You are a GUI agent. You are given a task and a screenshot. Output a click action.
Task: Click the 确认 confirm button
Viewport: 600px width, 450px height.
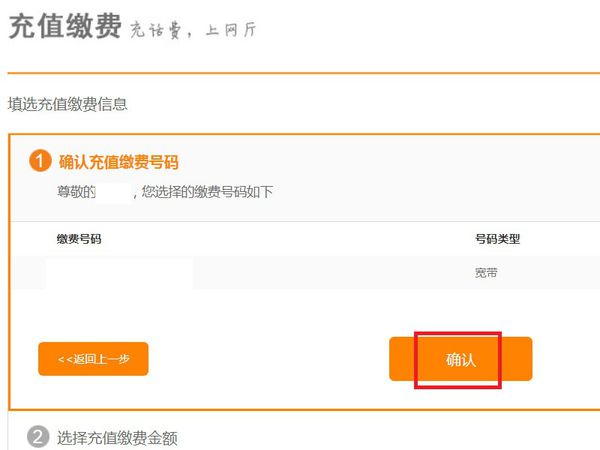click(461, 359)
